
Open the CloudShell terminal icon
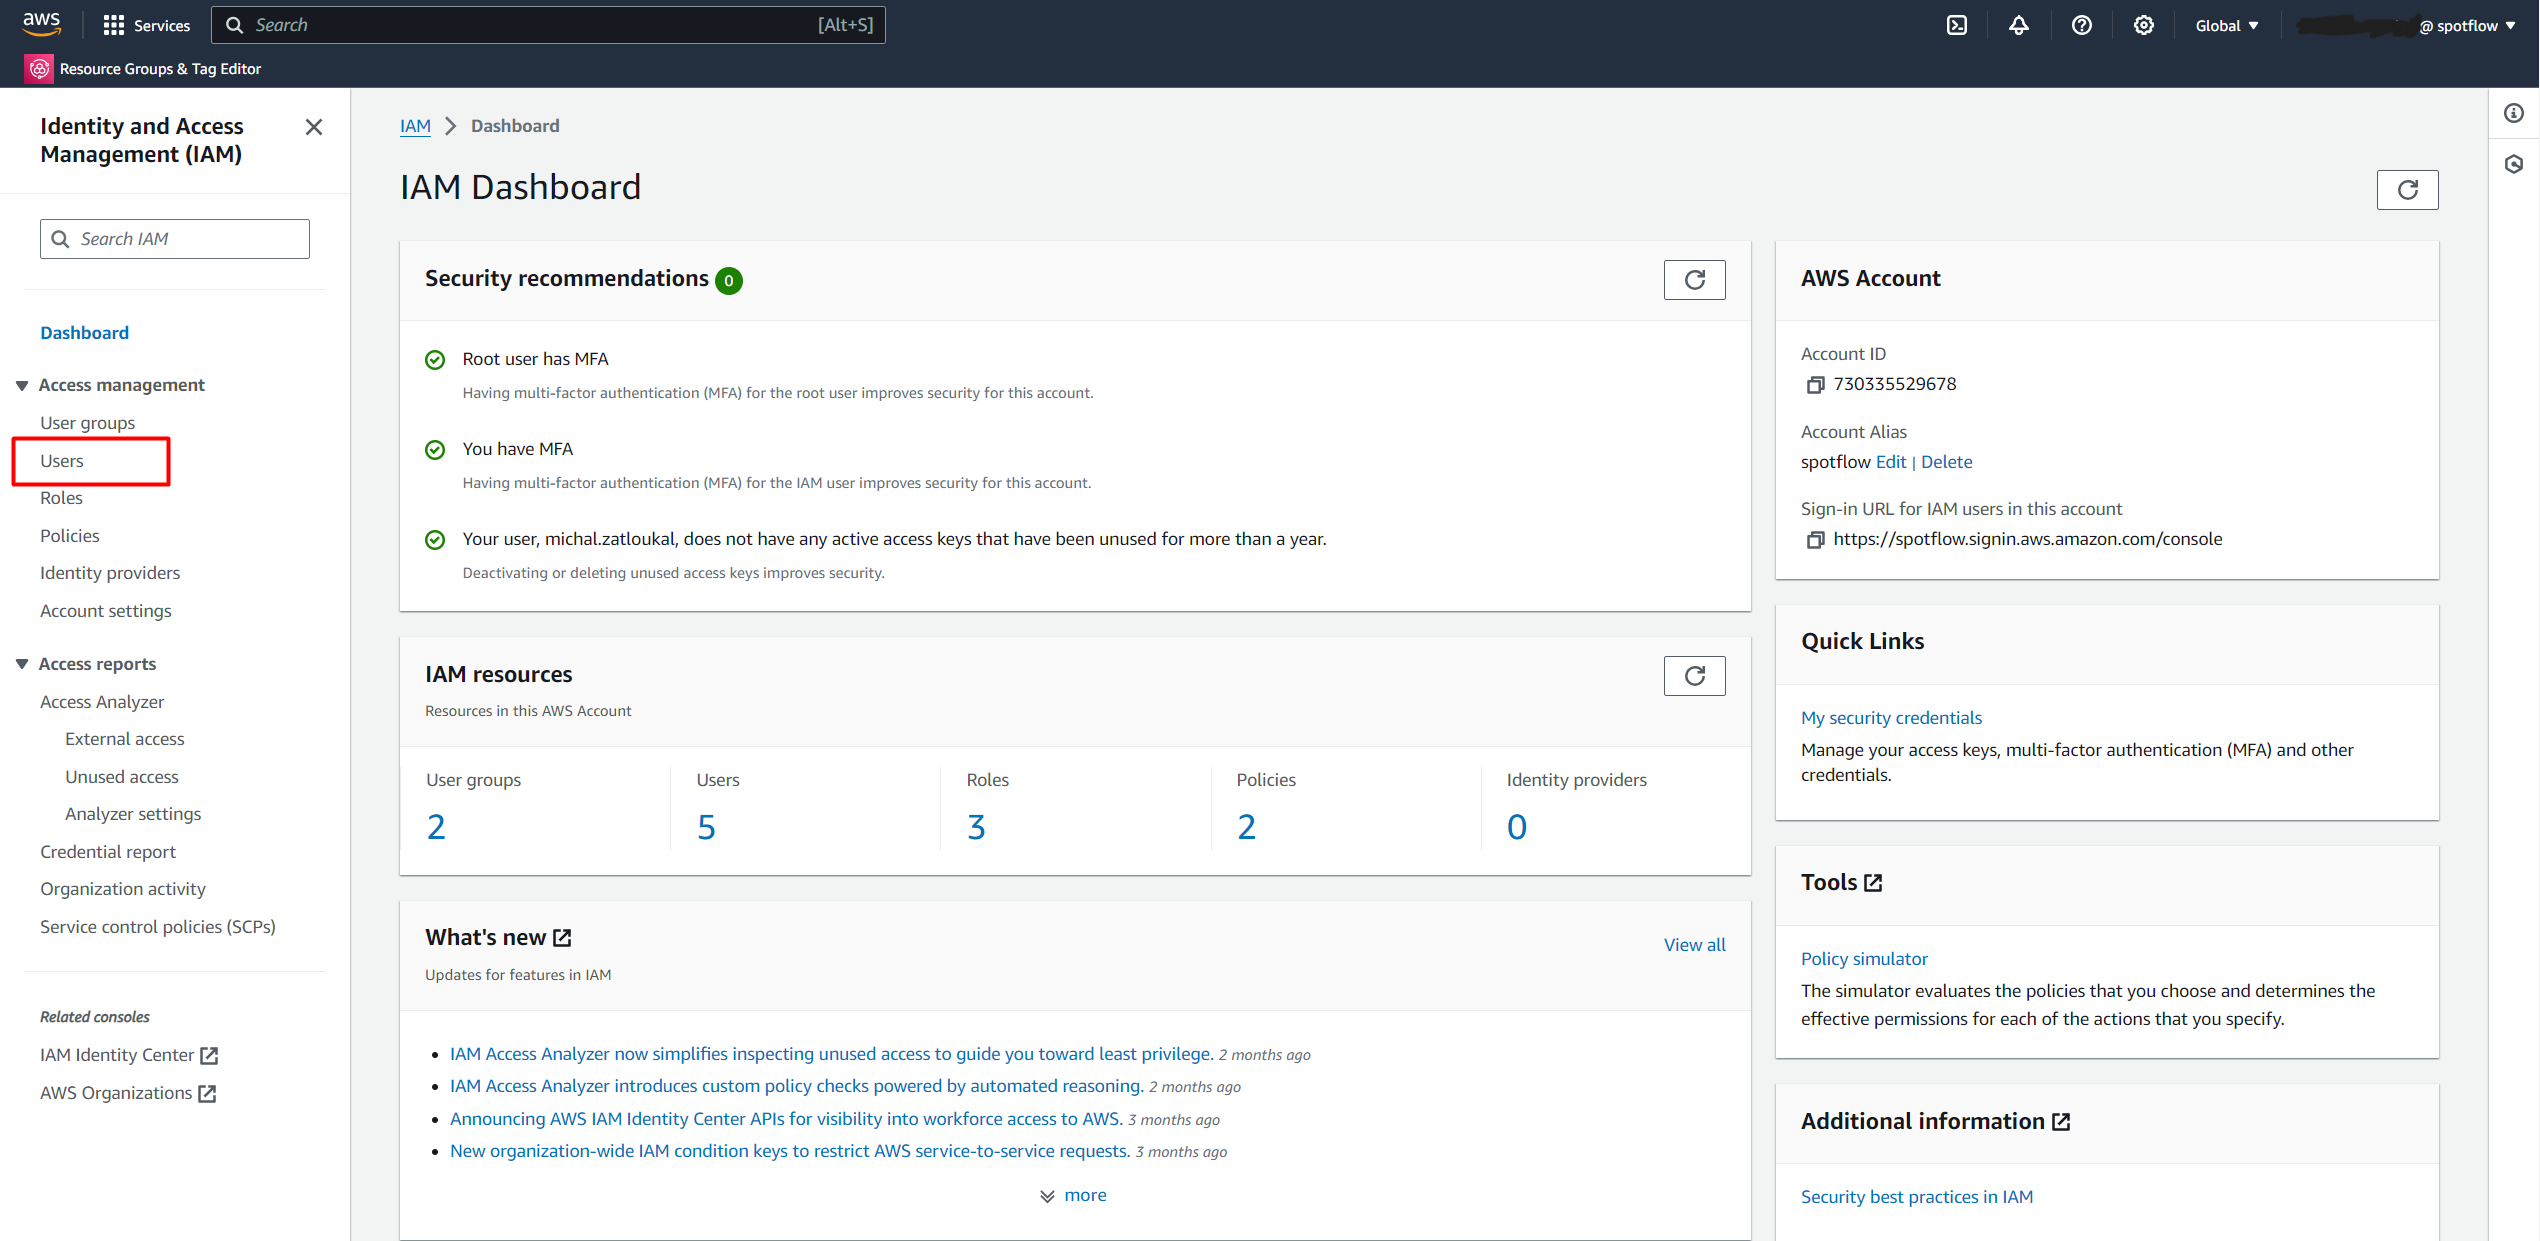[1957, 25]
